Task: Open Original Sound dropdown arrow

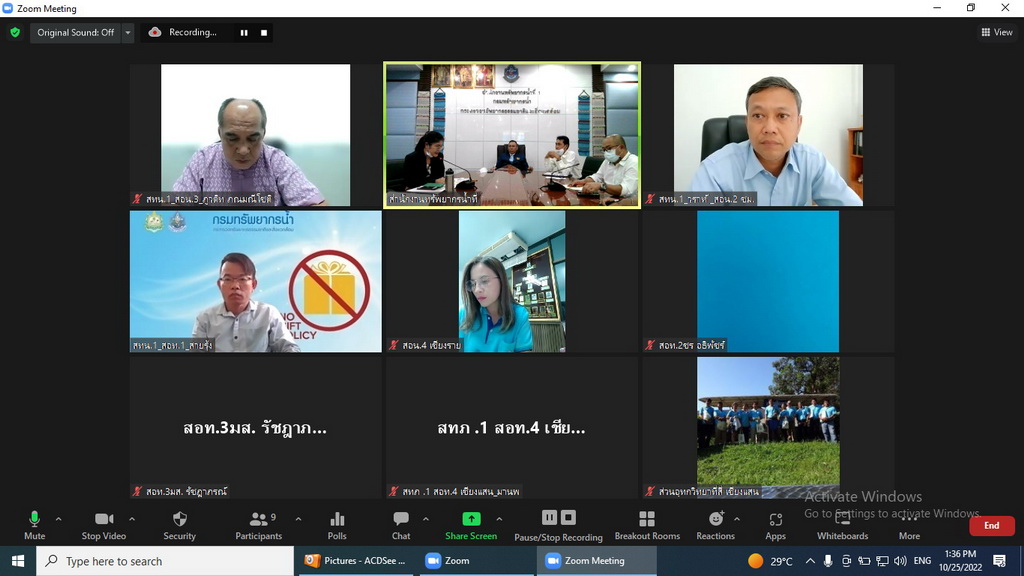Action: tap(128, 32)
